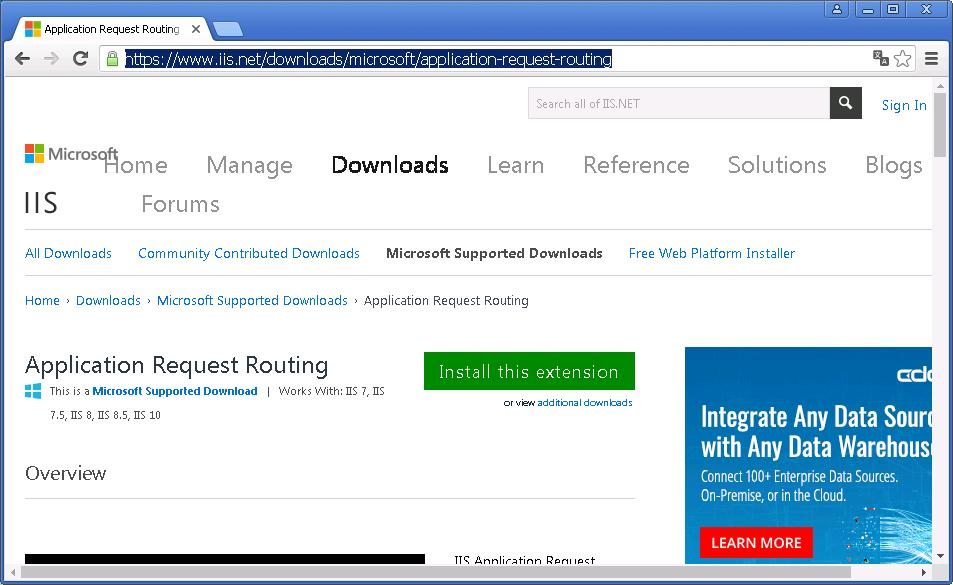Open the Reference navigation item

click(x=636, y=165)
